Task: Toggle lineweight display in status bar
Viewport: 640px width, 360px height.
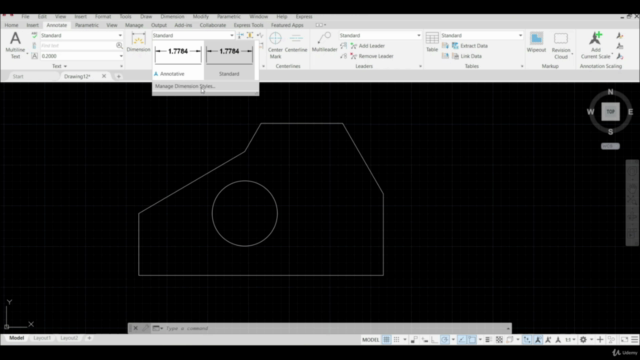Action: pos(488,340)
